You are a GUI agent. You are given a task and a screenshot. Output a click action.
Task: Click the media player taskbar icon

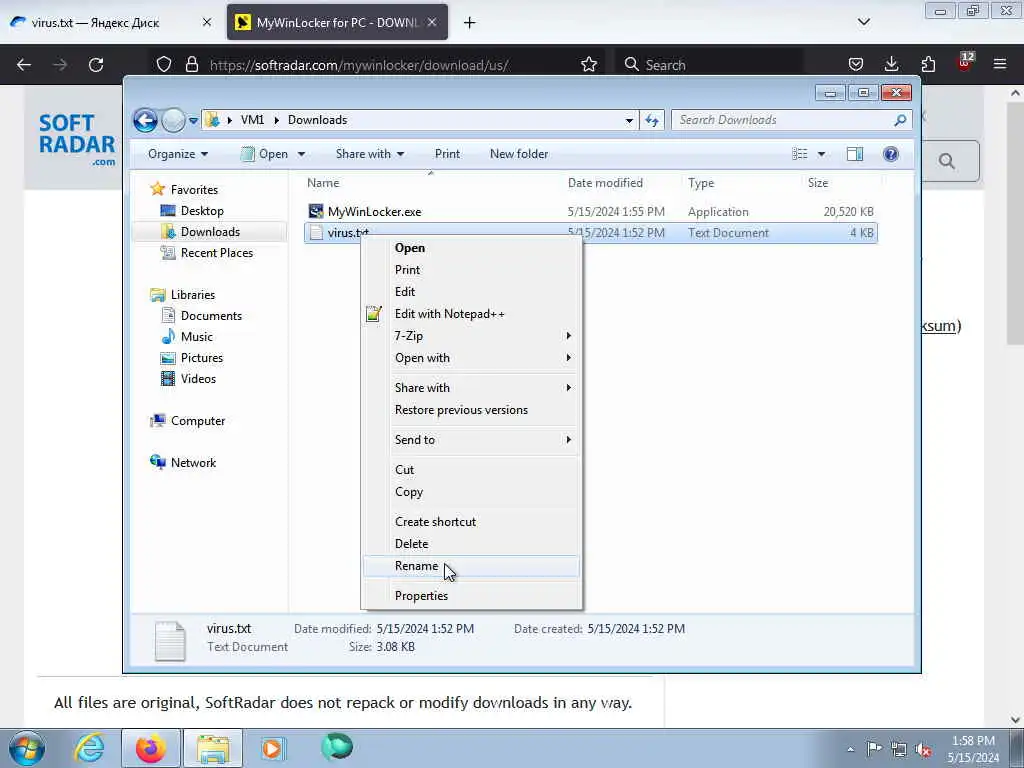tap(272, 748)
